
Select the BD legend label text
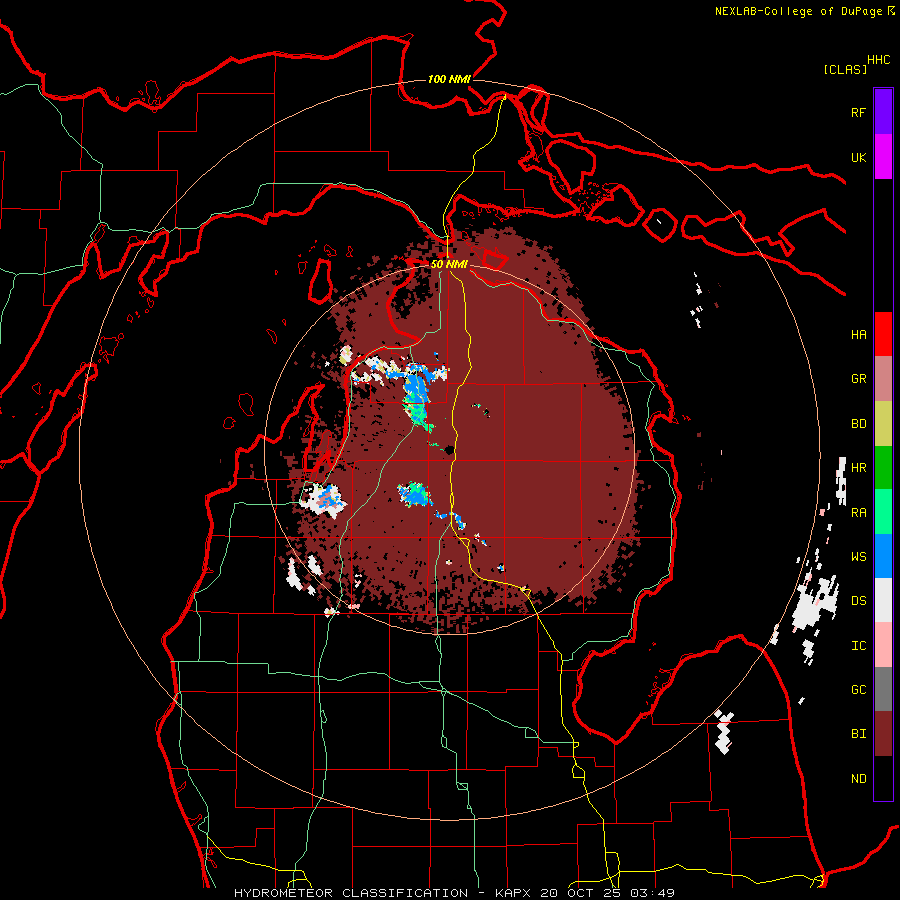point(858,424)
